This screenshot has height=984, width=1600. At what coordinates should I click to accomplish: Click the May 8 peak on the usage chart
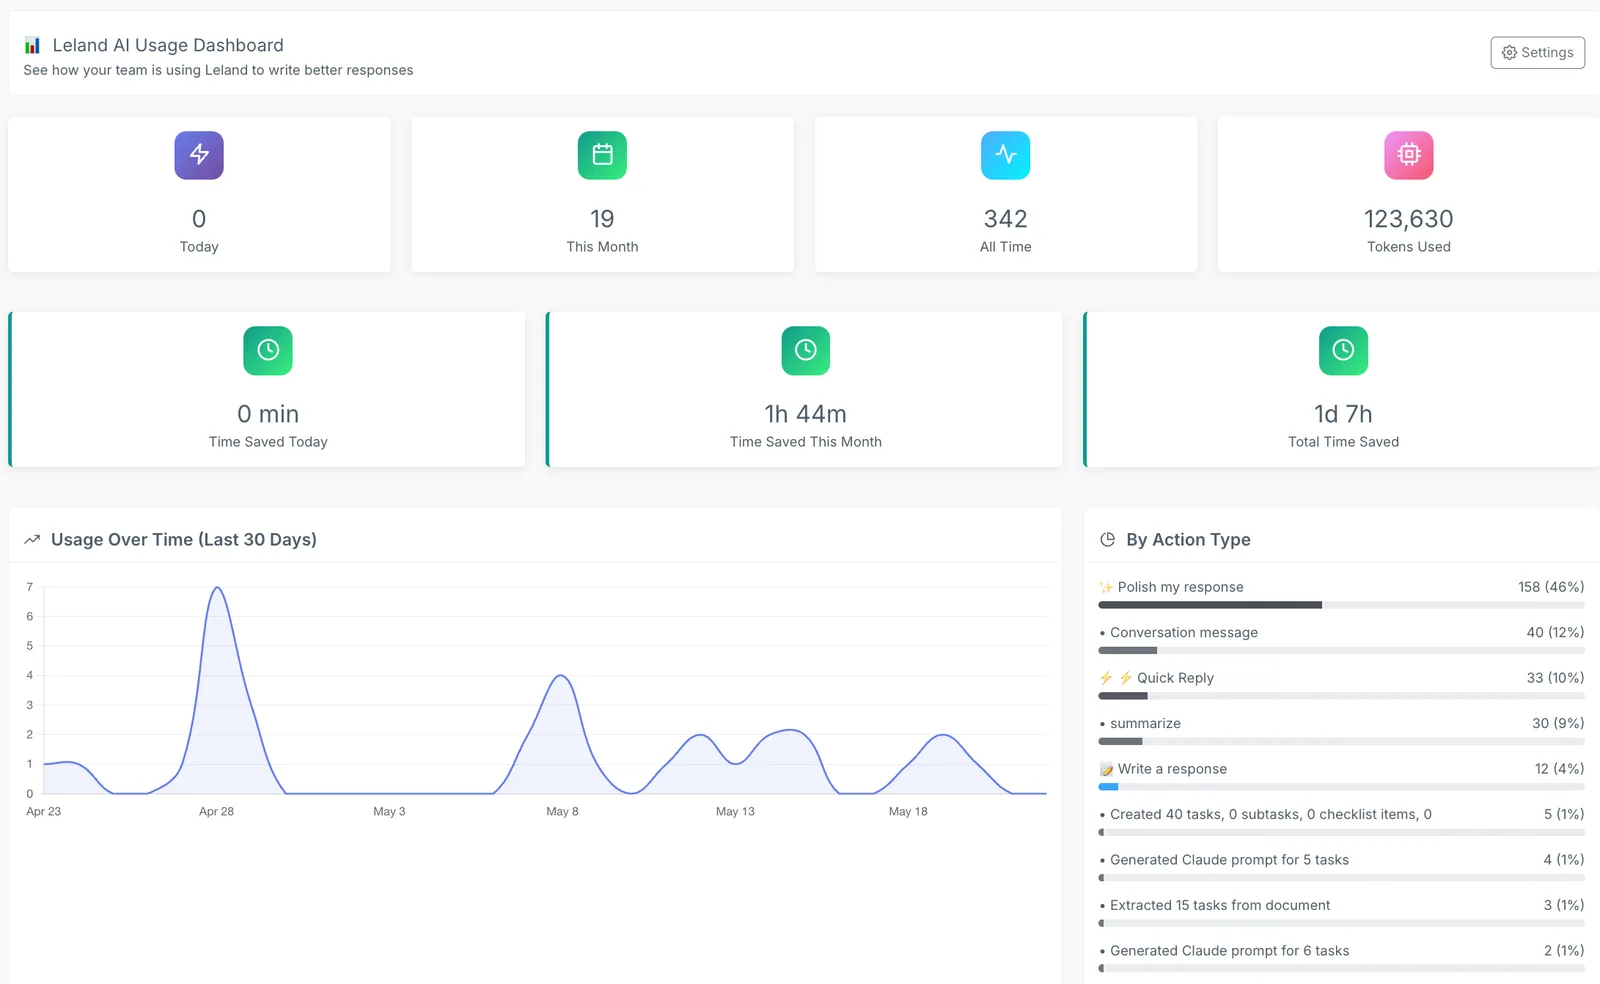point(562,677)
